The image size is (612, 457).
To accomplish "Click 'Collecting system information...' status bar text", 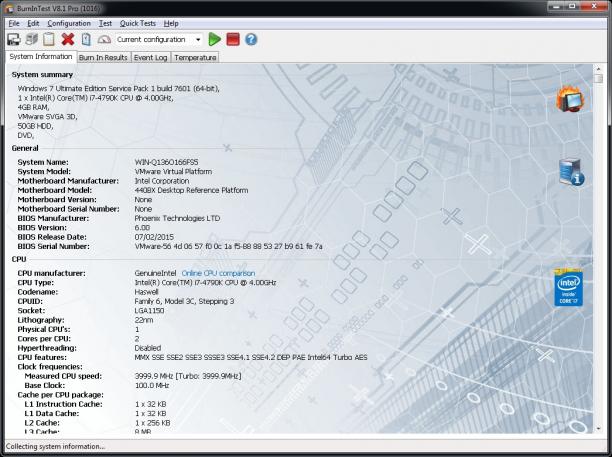I will tap(55, 446).
